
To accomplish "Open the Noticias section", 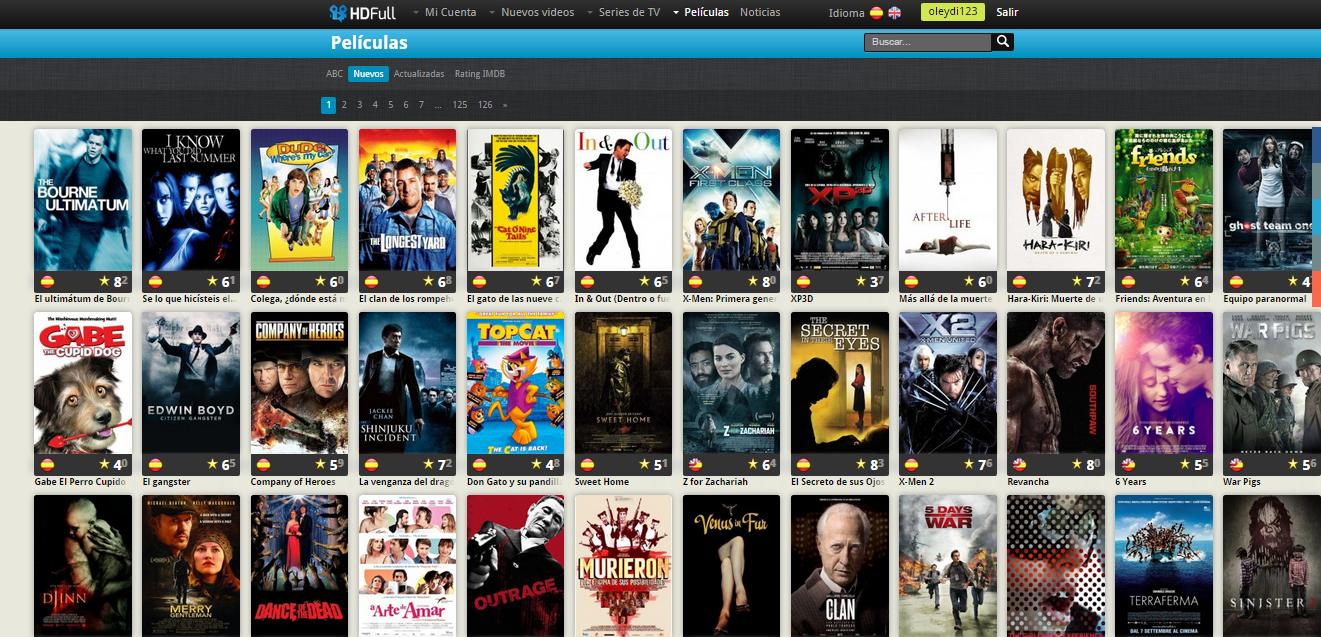I will [760, 12].
